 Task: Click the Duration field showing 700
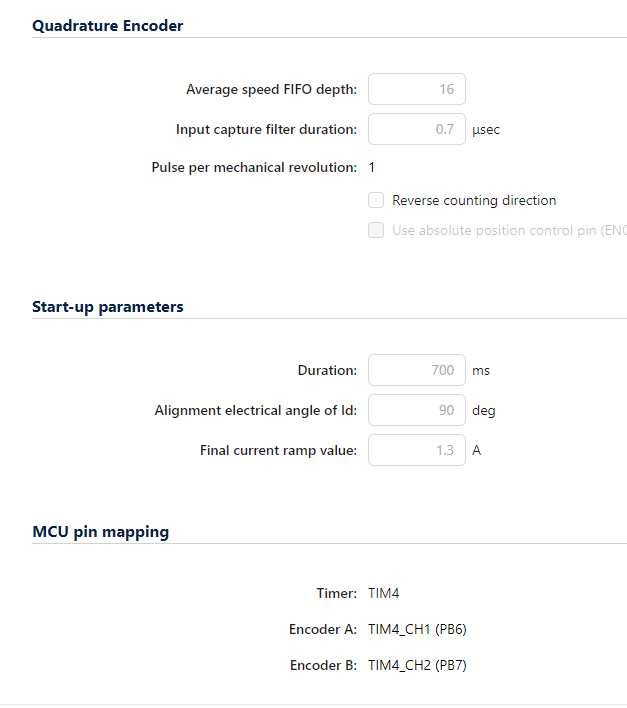pyautogui.click(x=416, y=370)
